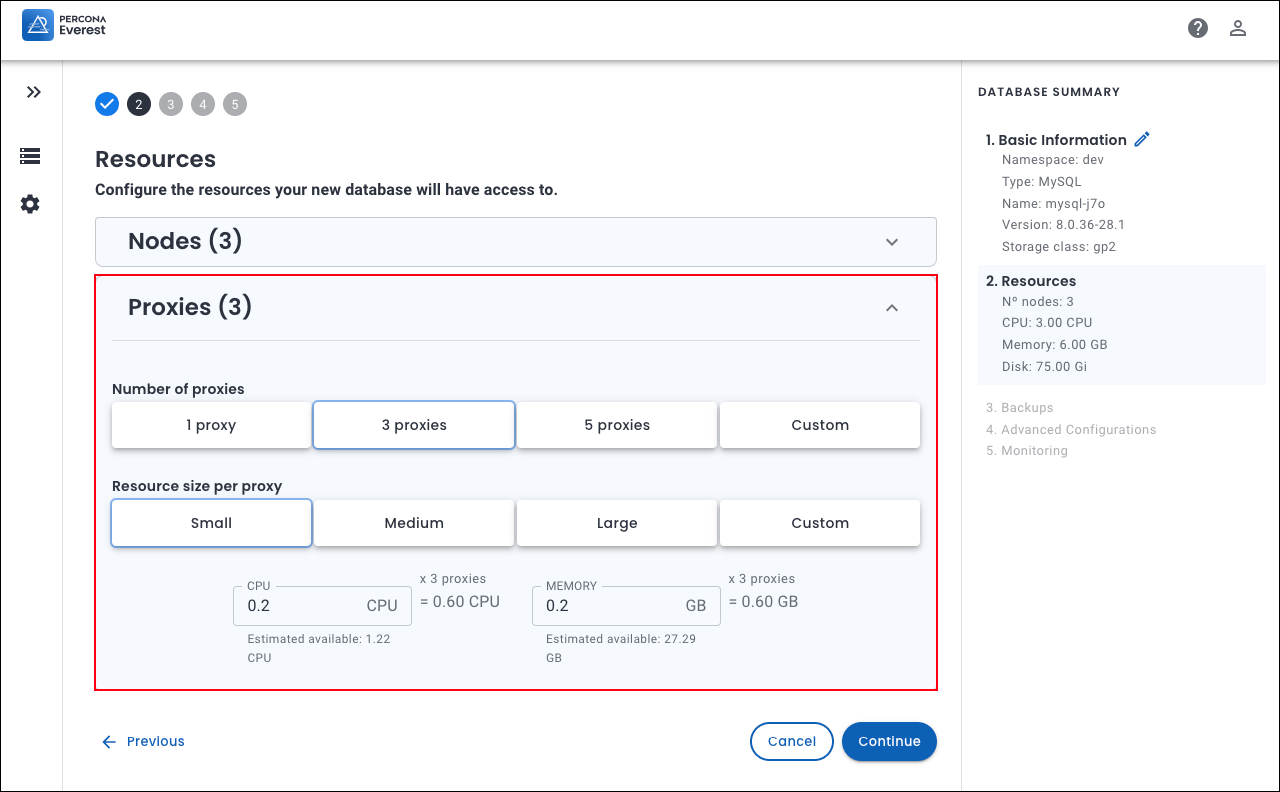
Task: Expand the Nodes (3) section
Action: pyautogui.click(x=892, y=242)
